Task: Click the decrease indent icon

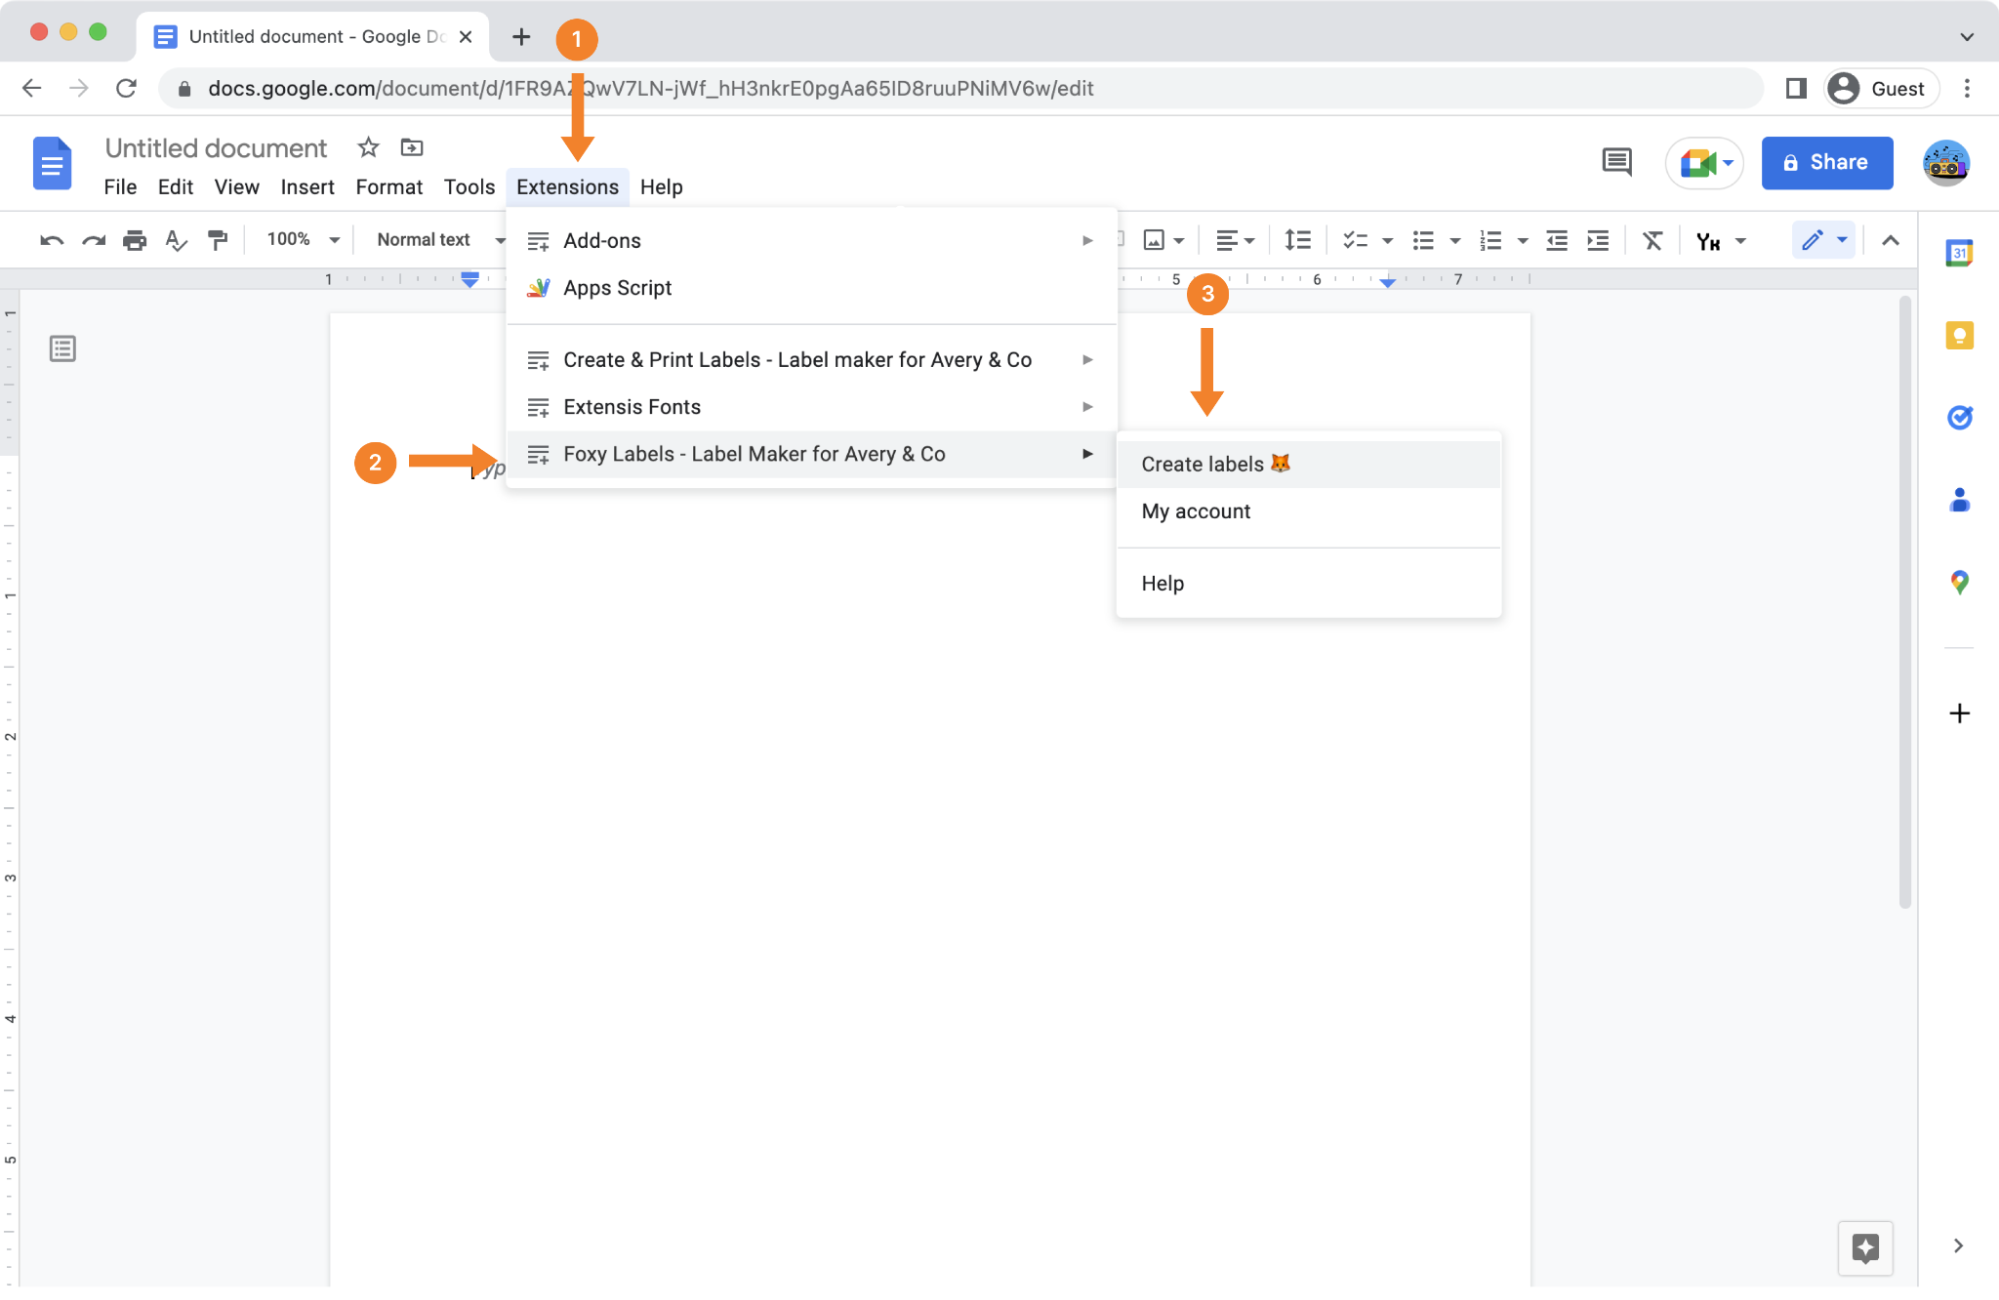Action: click(x=1556, y=240)
